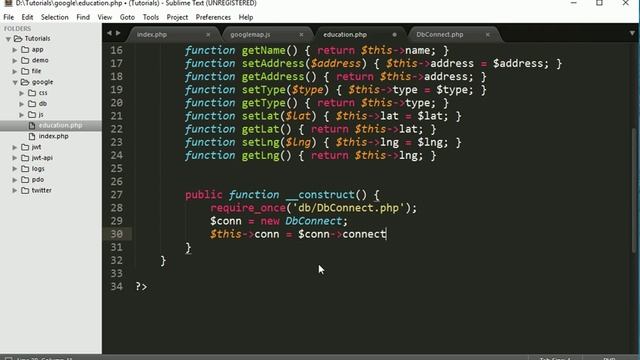Open the Project menu
Viewport: 640px width, 360px height.
(177, 17)
